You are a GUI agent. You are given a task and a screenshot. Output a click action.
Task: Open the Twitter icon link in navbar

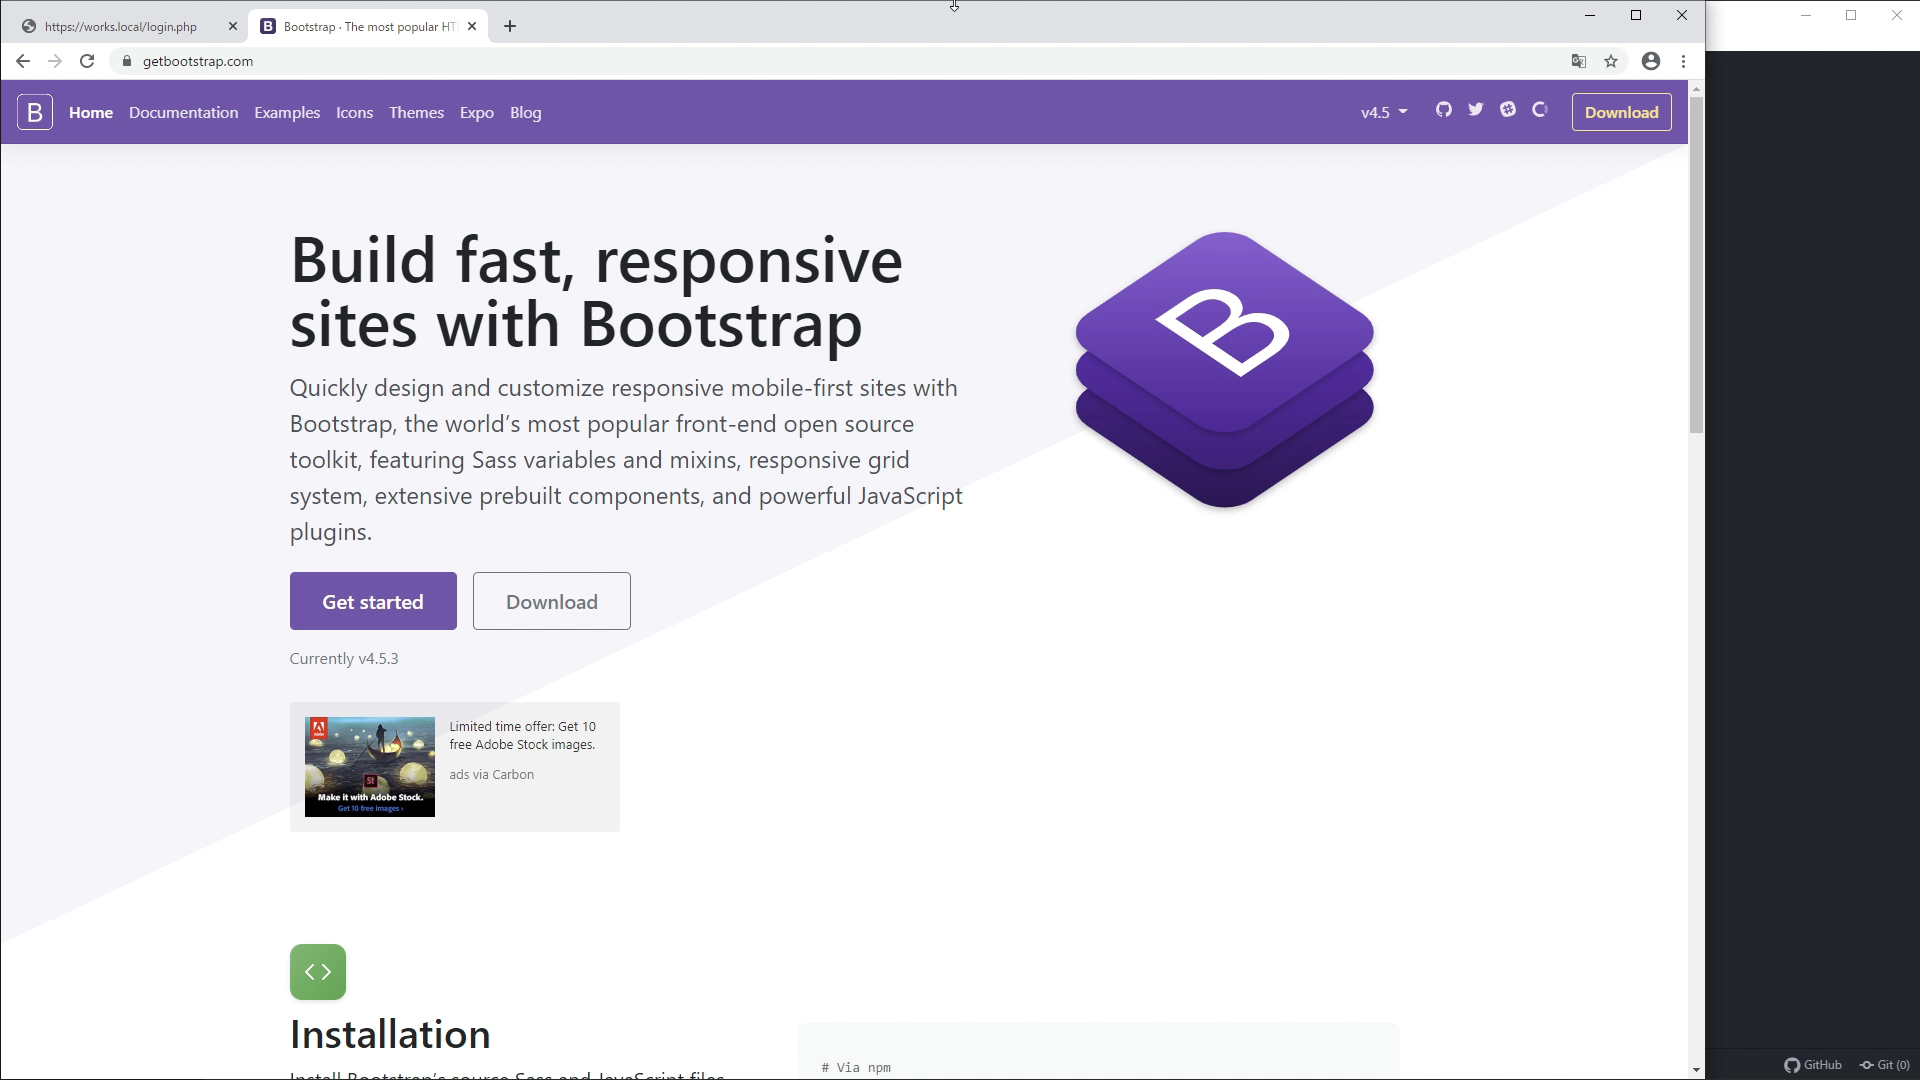click(1476, 110)
